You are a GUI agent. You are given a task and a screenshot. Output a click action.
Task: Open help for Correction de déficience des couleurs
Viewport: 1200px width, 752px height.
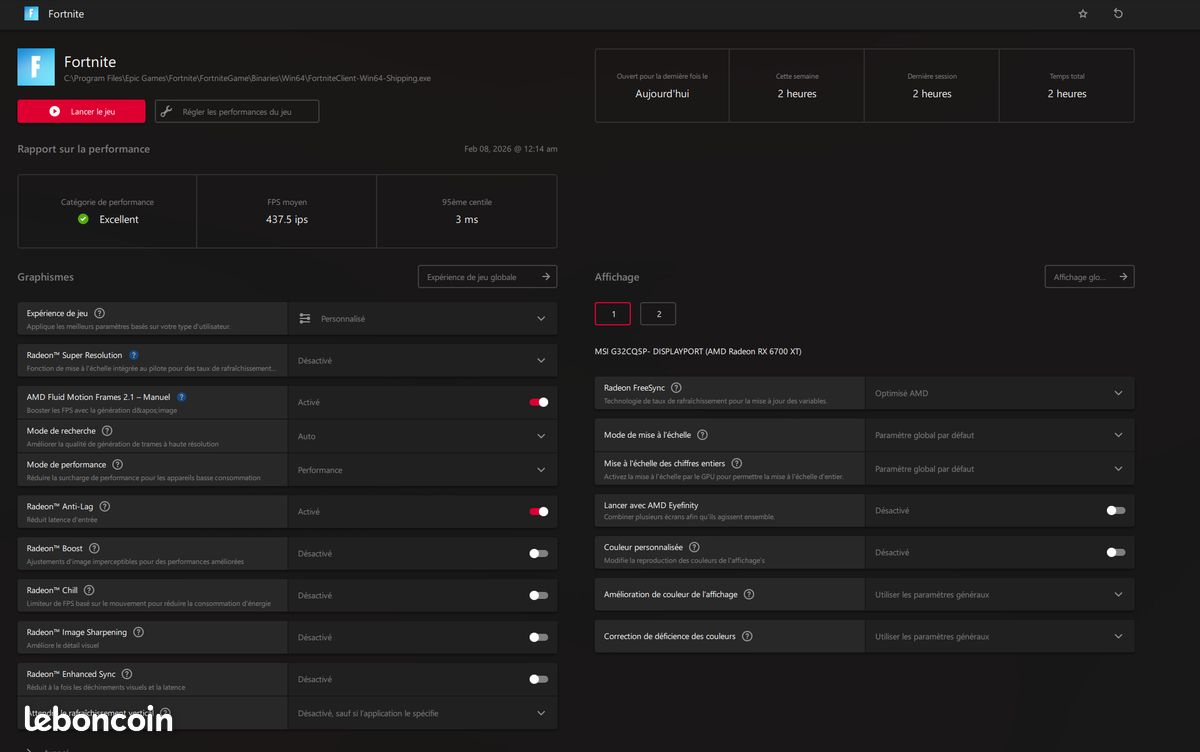click(x=747, y=636)
